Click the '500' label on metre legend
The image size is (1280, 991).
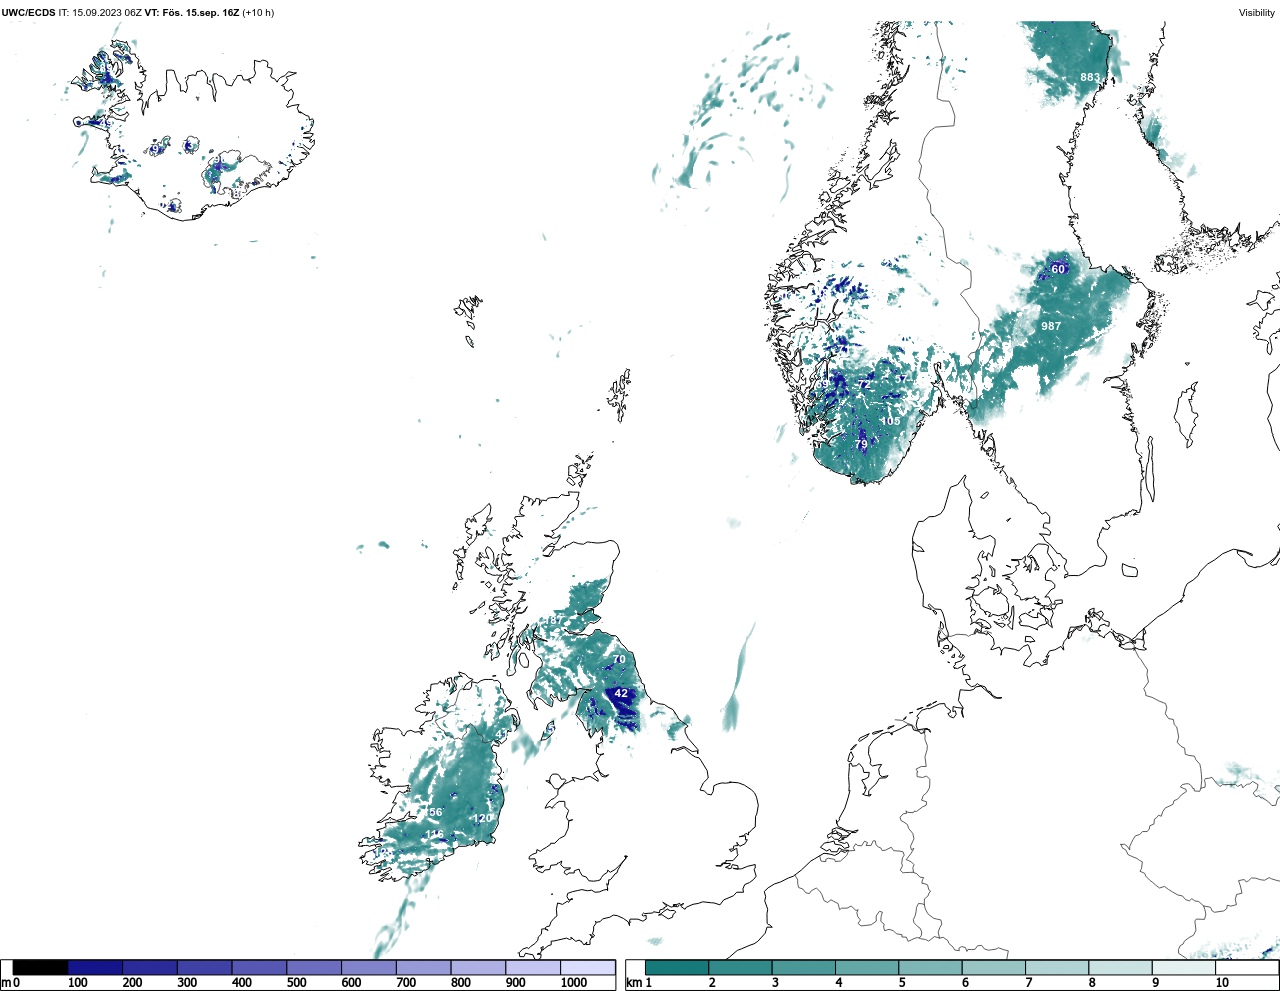pyautogui.click(x=296, y=983)
